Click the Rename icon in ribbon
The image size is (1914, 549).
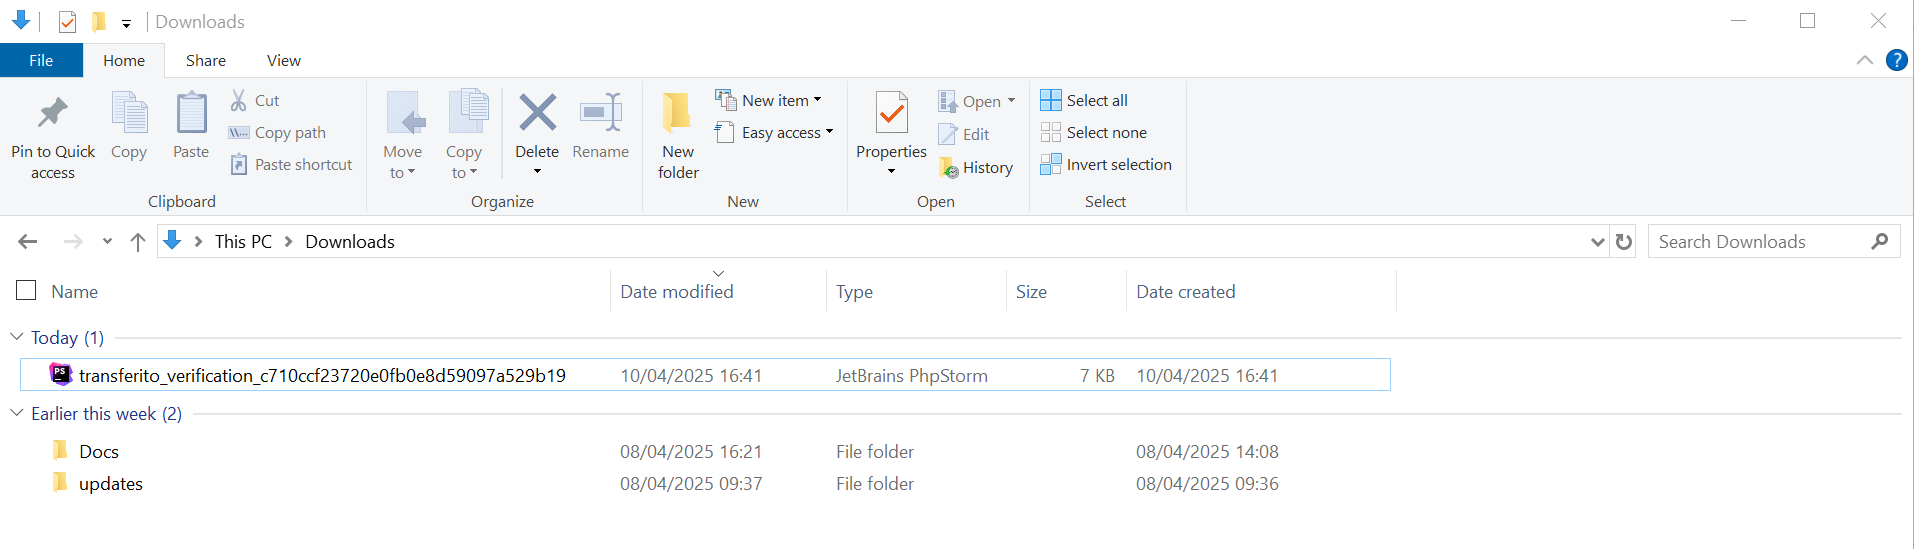pyautogui.click(x=601, y=112)
